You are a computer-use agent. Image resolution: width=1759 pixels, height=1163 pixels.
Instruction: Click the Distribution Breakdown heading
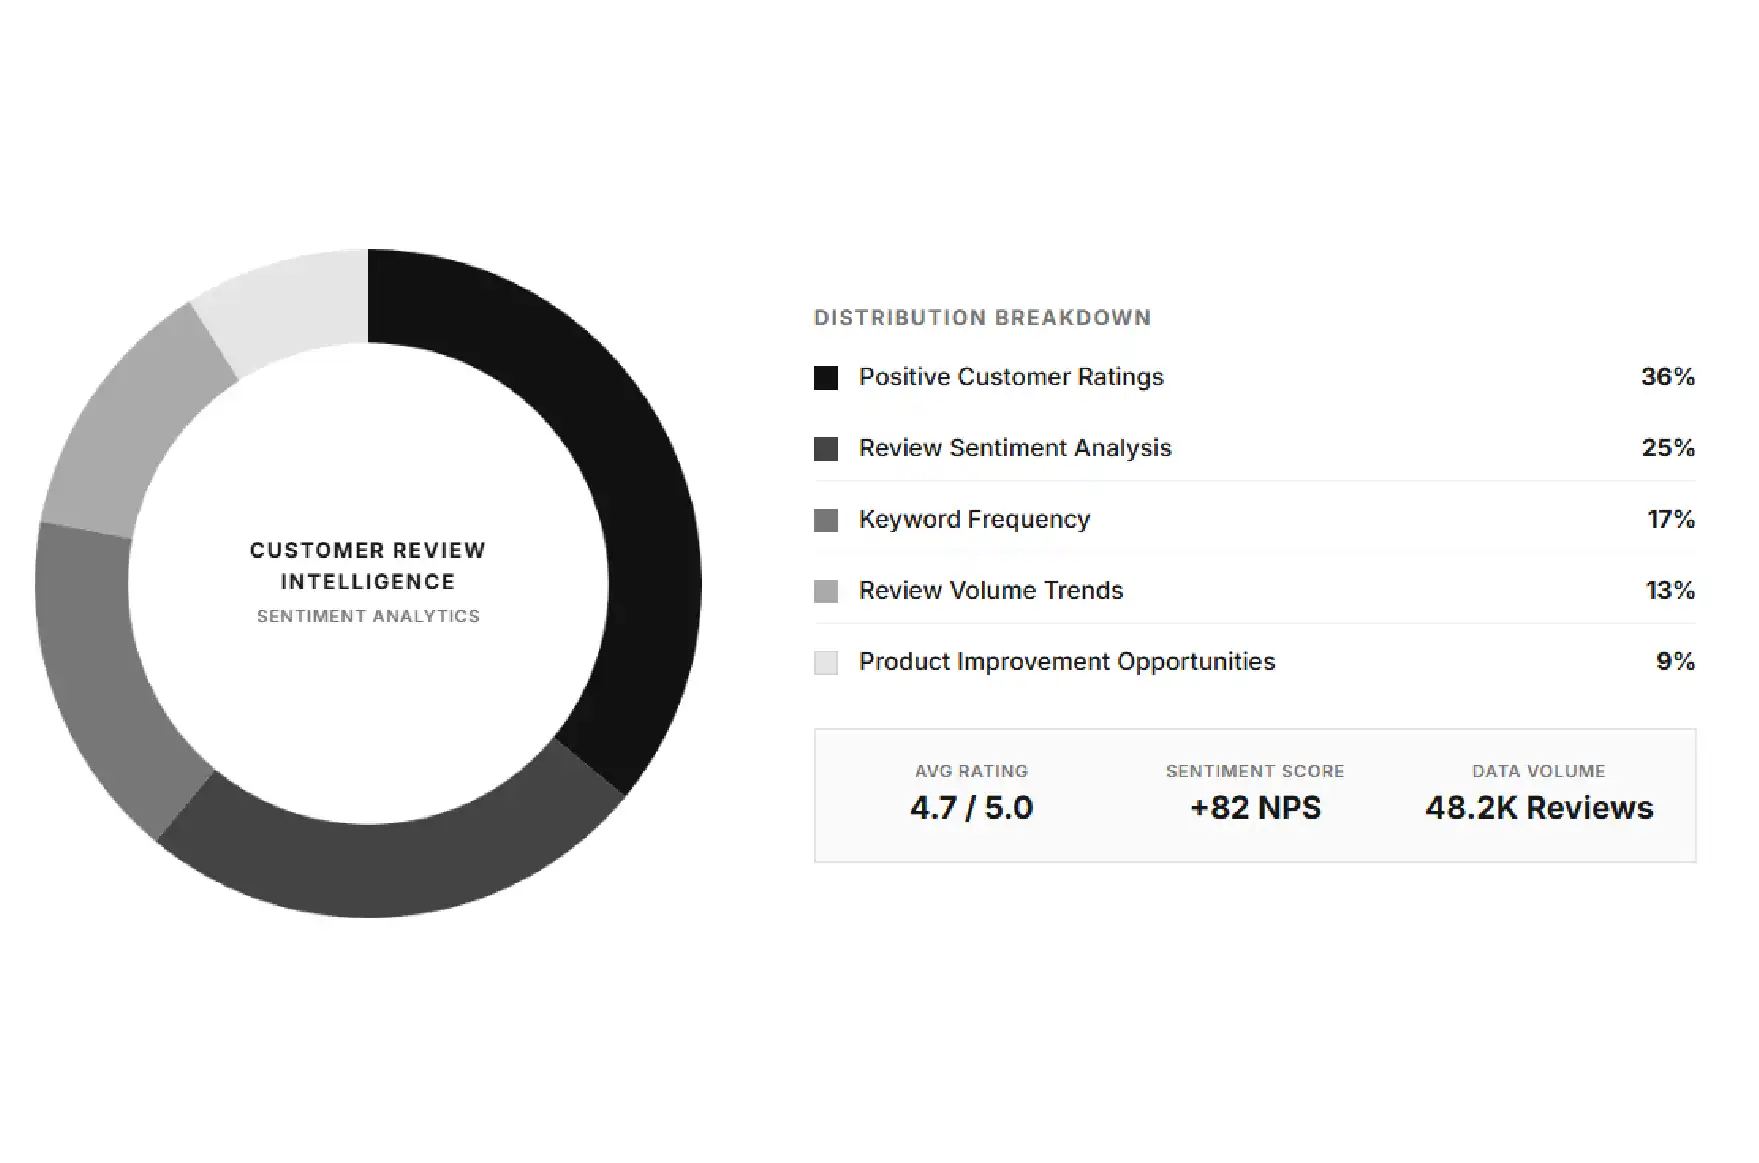tap(983, 318)
